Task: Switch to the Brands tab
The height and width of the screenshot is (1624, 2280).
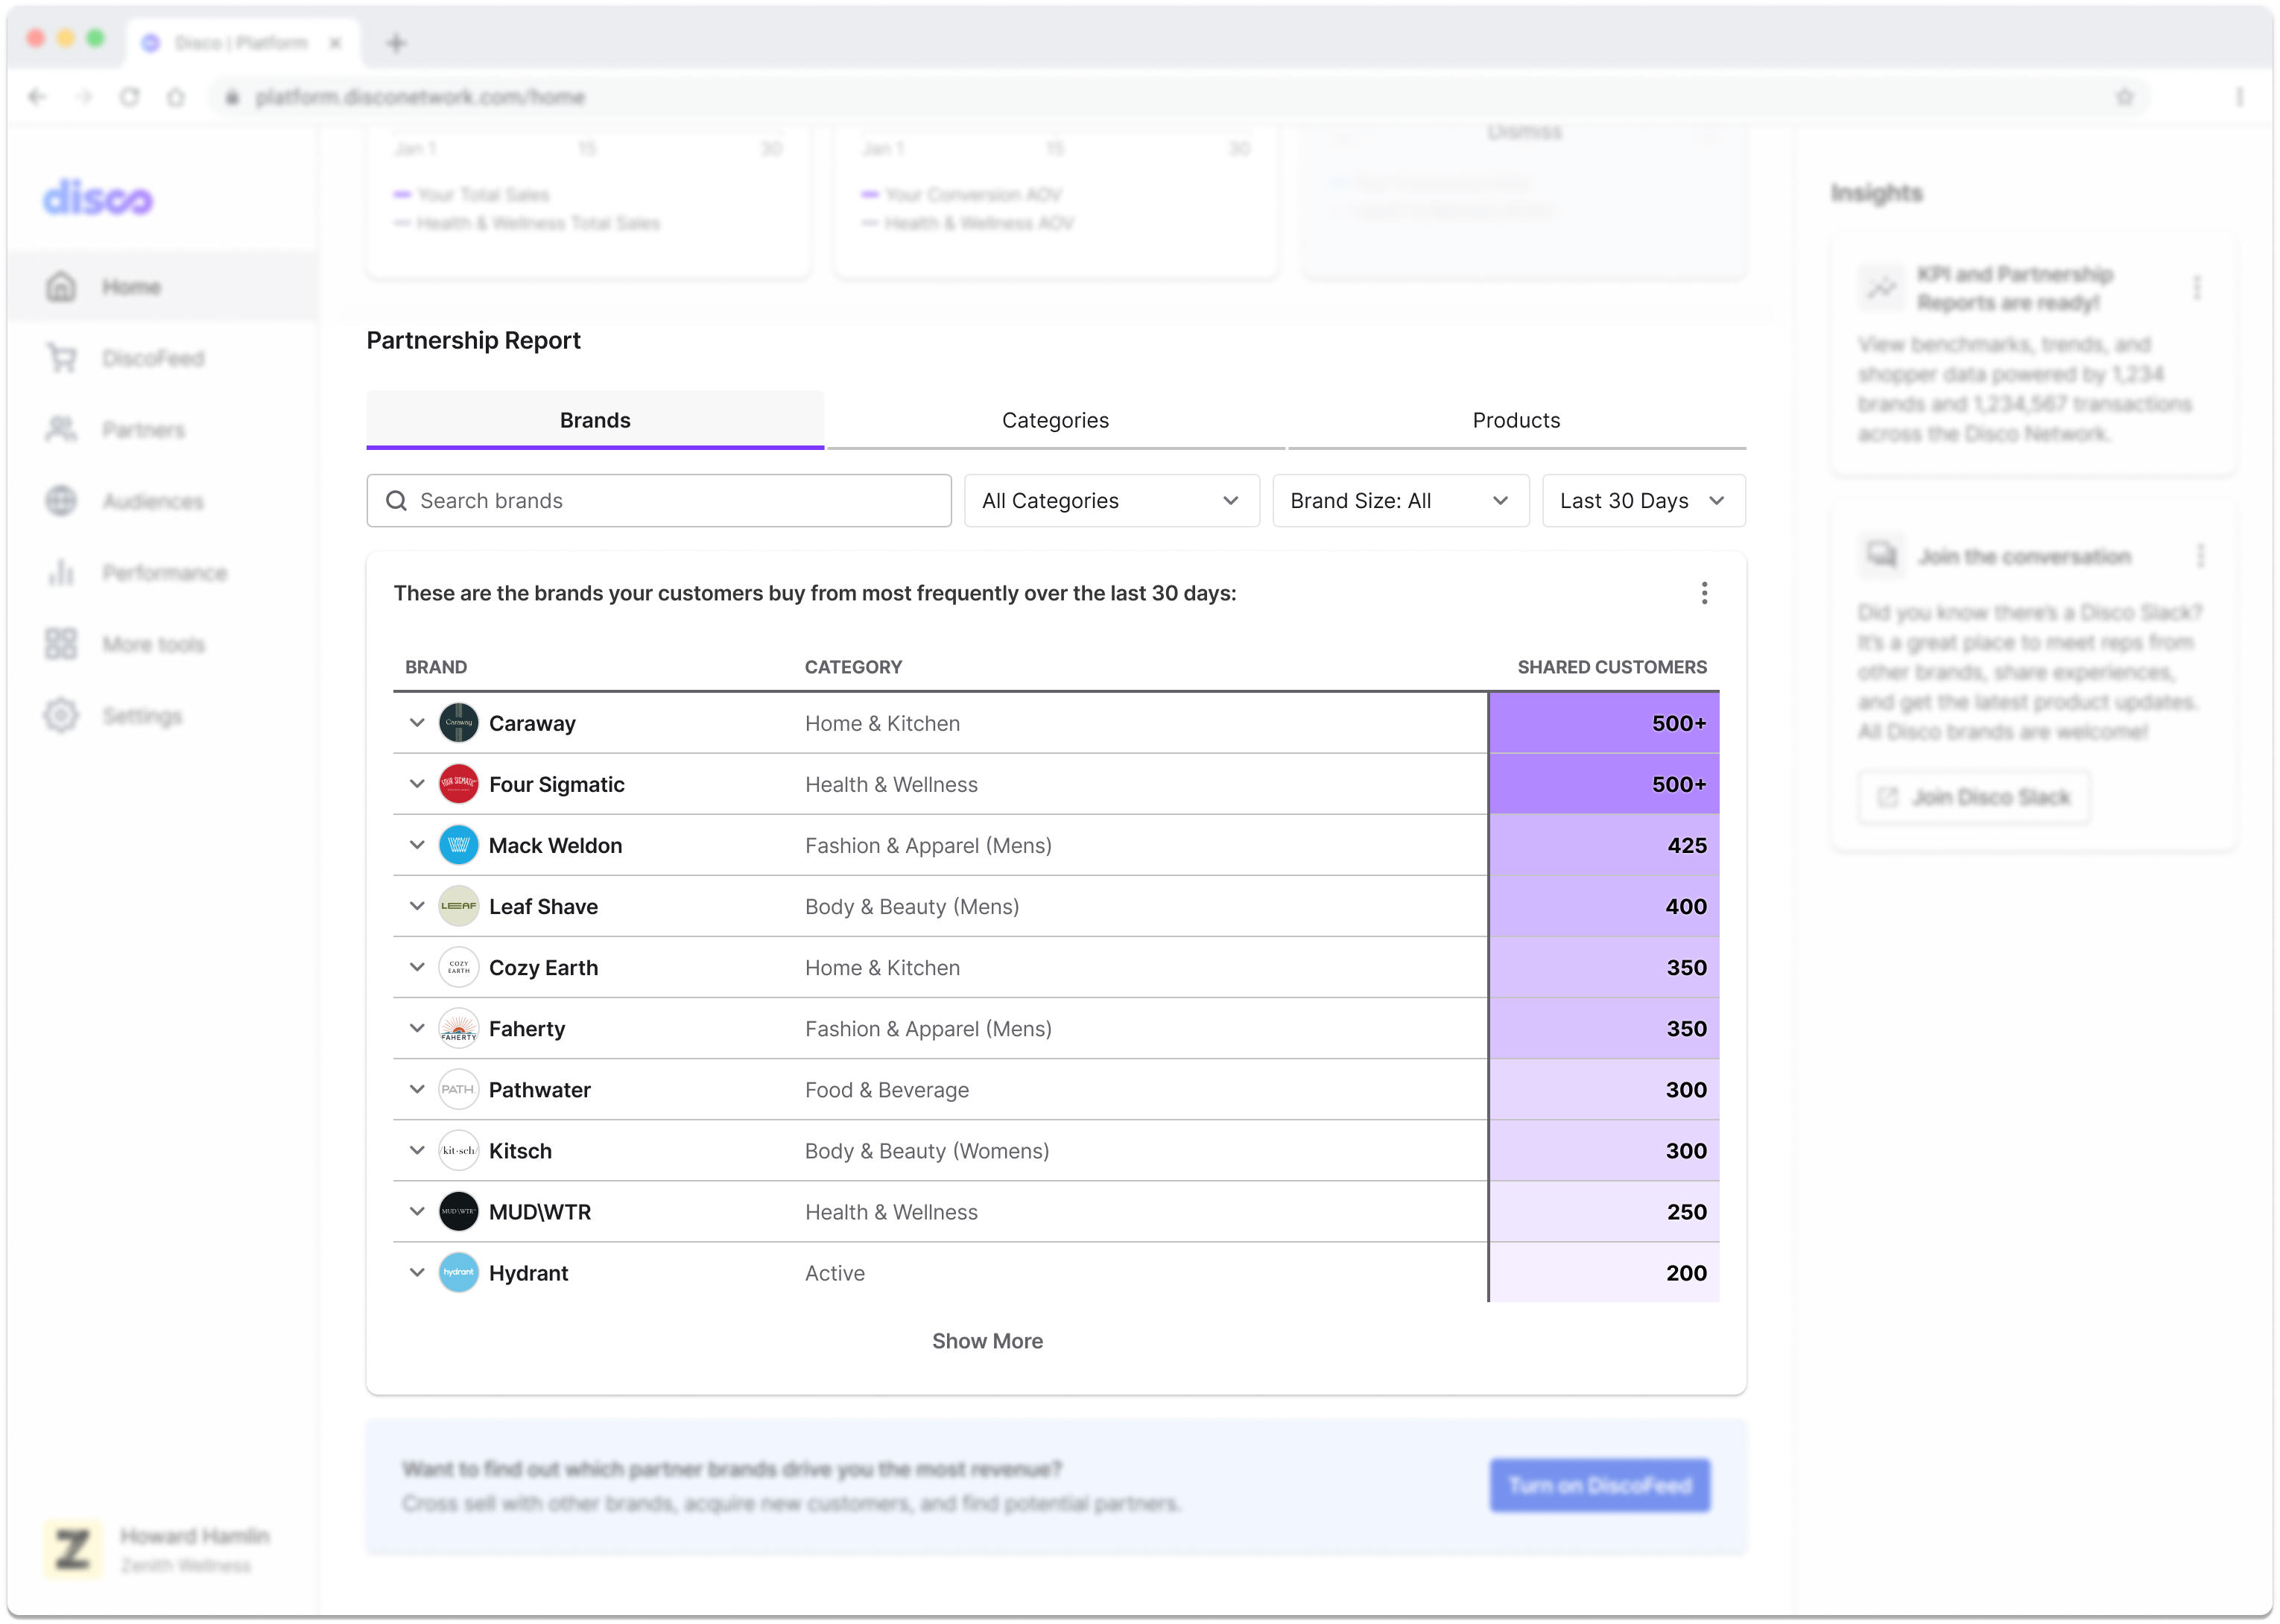Action: pos(595,420)
